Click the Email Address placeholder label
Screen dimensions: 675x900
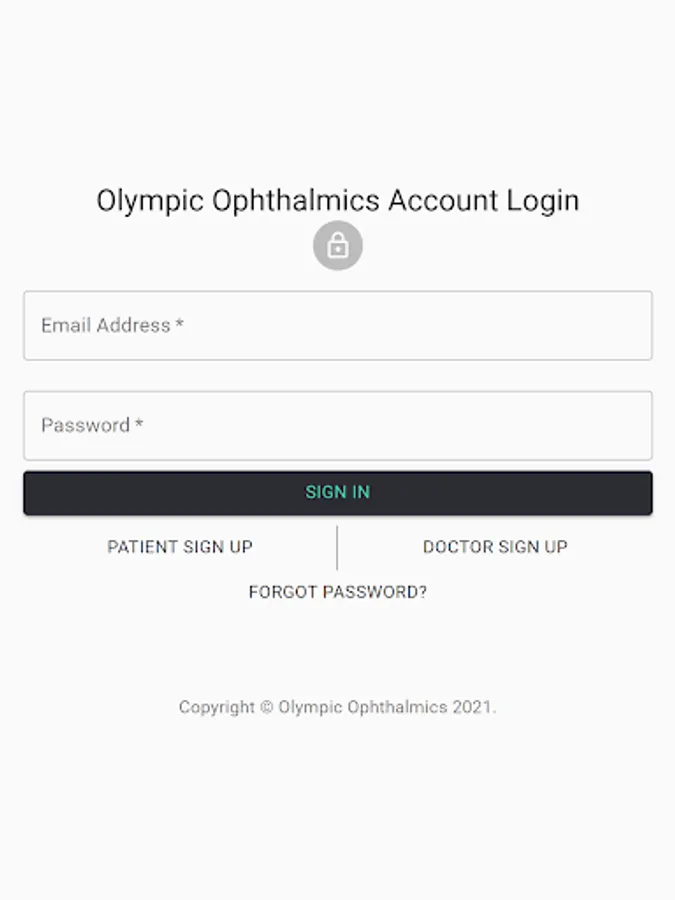coord(105,325)
